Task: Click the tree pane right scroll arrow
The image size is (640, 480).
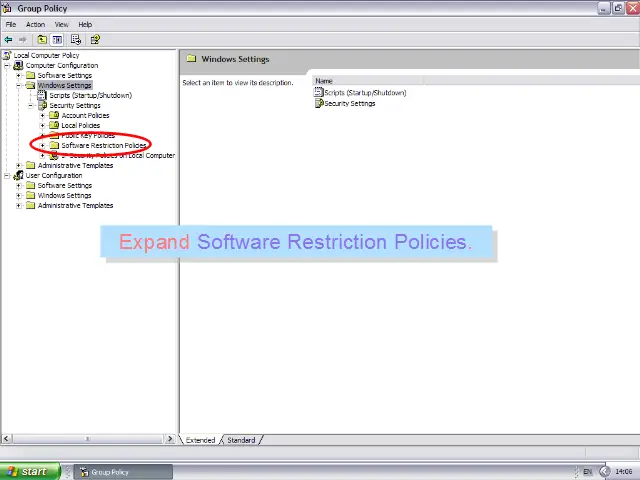Action: [x=170, y=439]
